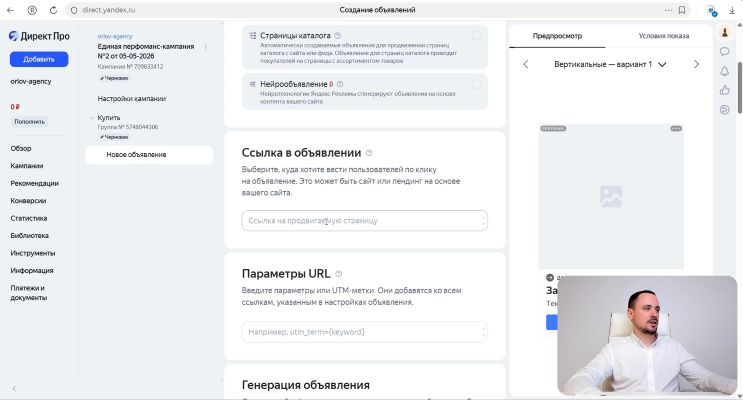Click the blue Добавить button
743x400 pixels.
coord(39,59)
